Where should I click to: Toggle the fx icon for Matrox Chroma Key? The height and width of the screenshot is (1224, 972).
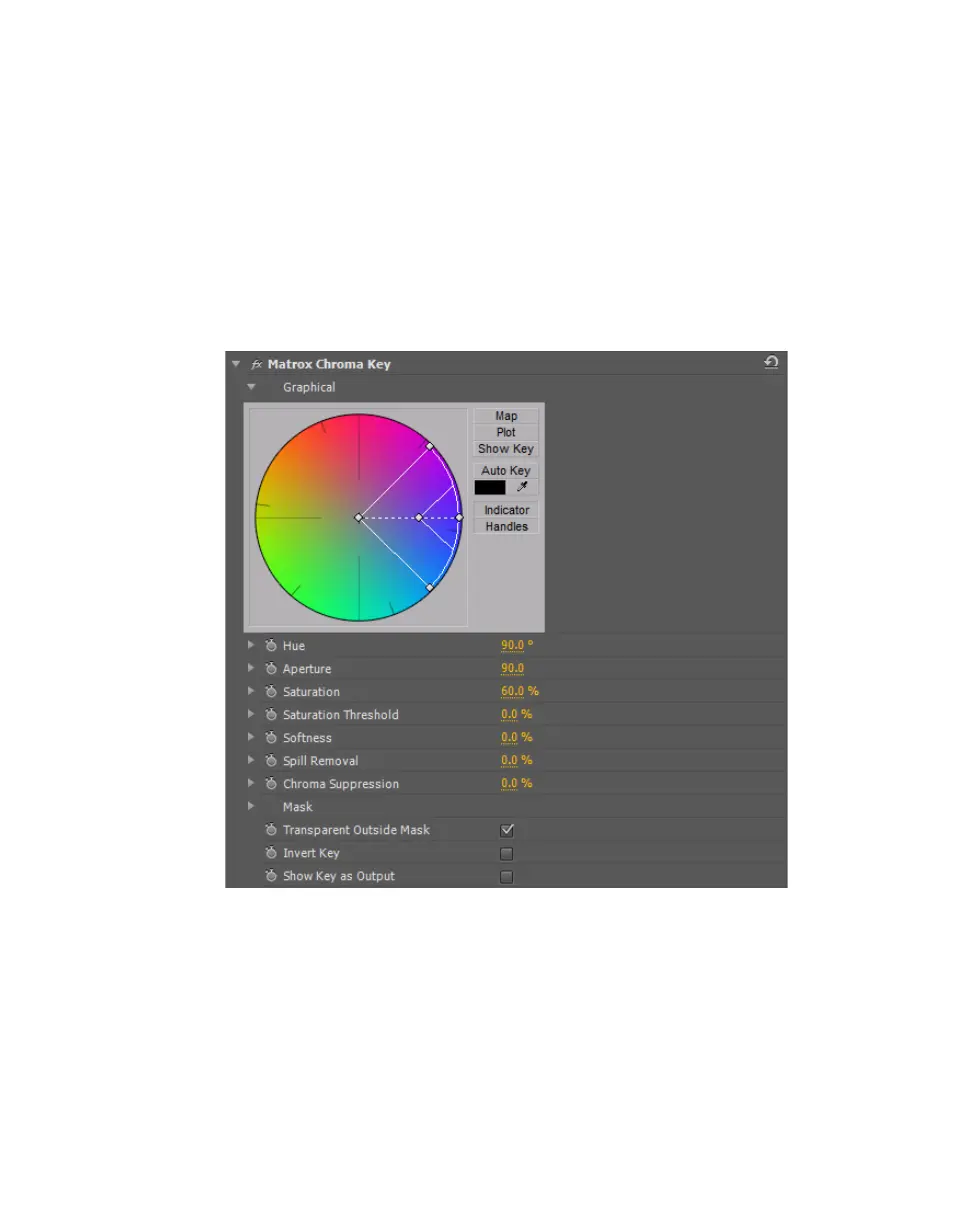click(x=257, y=365)
